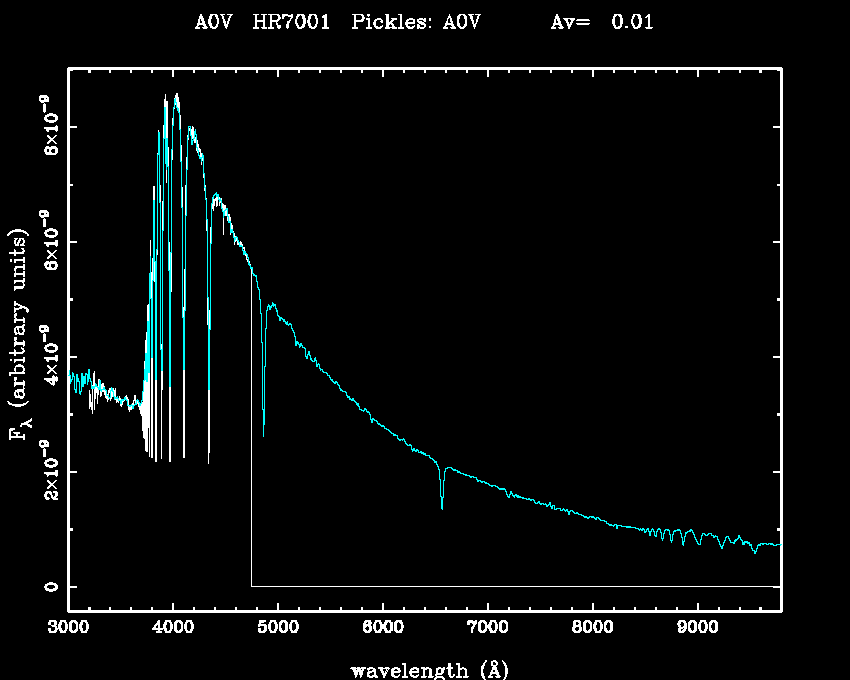The width and height of the screenshot is (850, 680).
Task: Click the 7000 tick label on x-axis
Action: point(487,629)
